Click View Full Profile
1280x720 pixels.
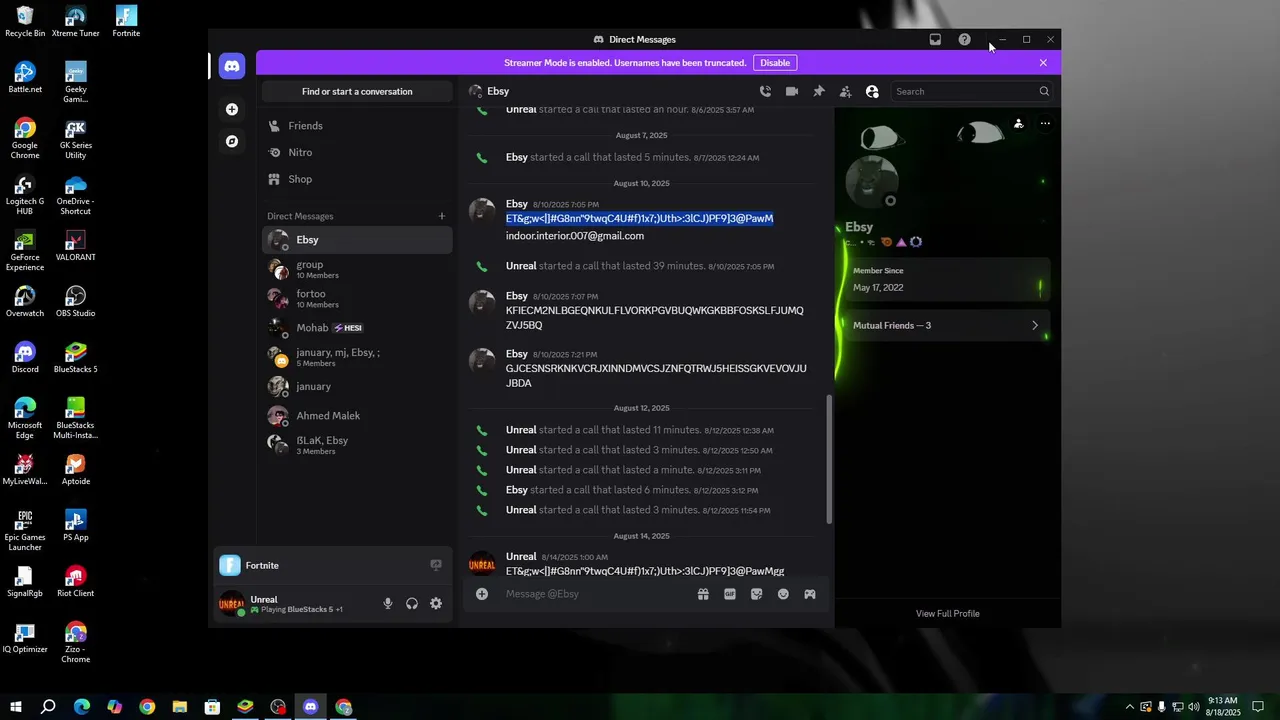point(948,614)
